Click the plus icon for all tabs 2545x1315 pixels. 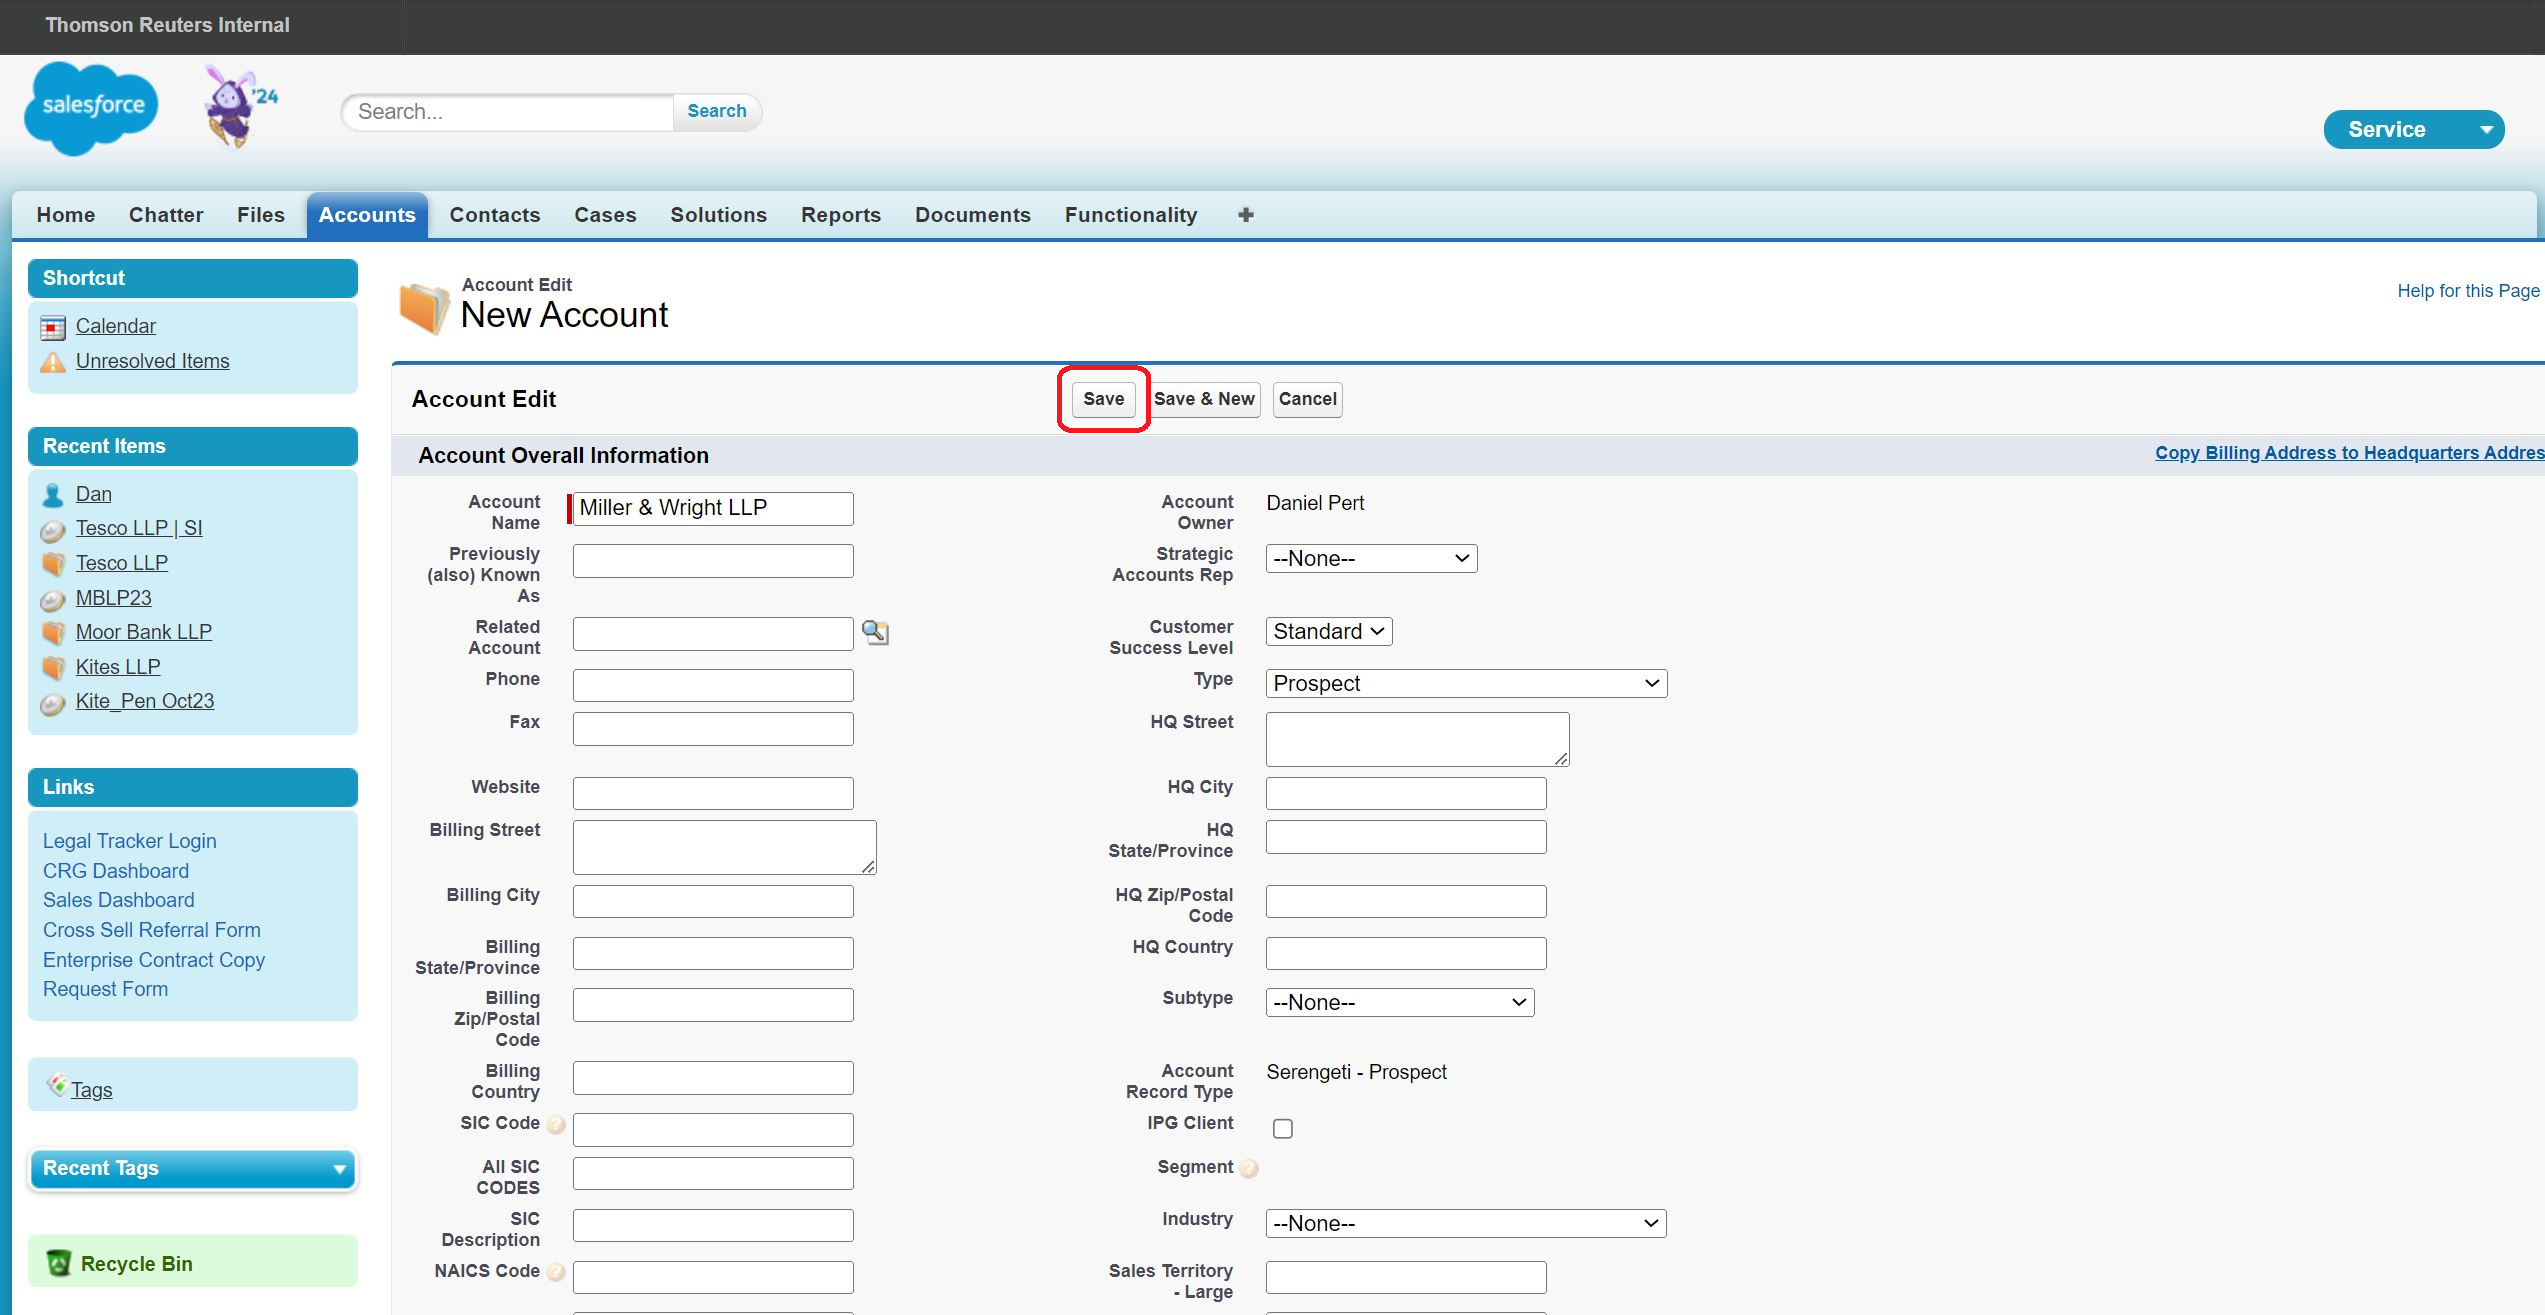pyautogui.click(x=1245, y=215)
